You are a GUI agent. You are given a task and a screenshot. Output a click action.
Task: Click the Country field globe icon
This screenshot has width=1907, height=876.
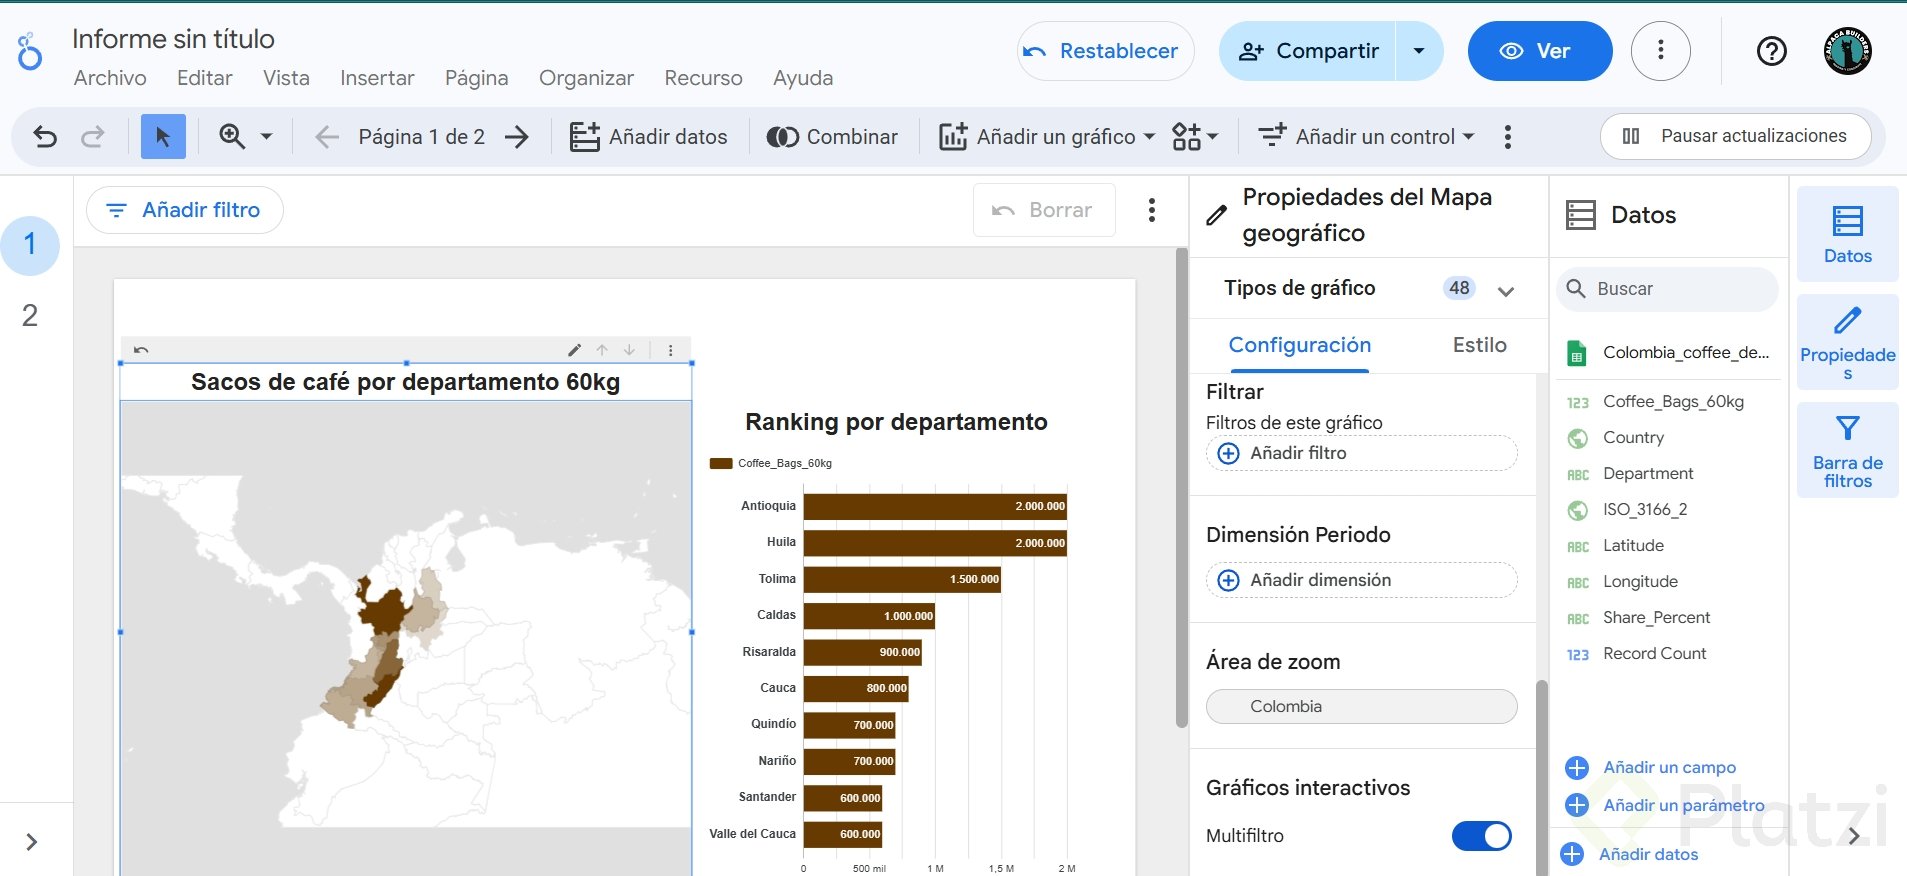tap(1578, 438)
